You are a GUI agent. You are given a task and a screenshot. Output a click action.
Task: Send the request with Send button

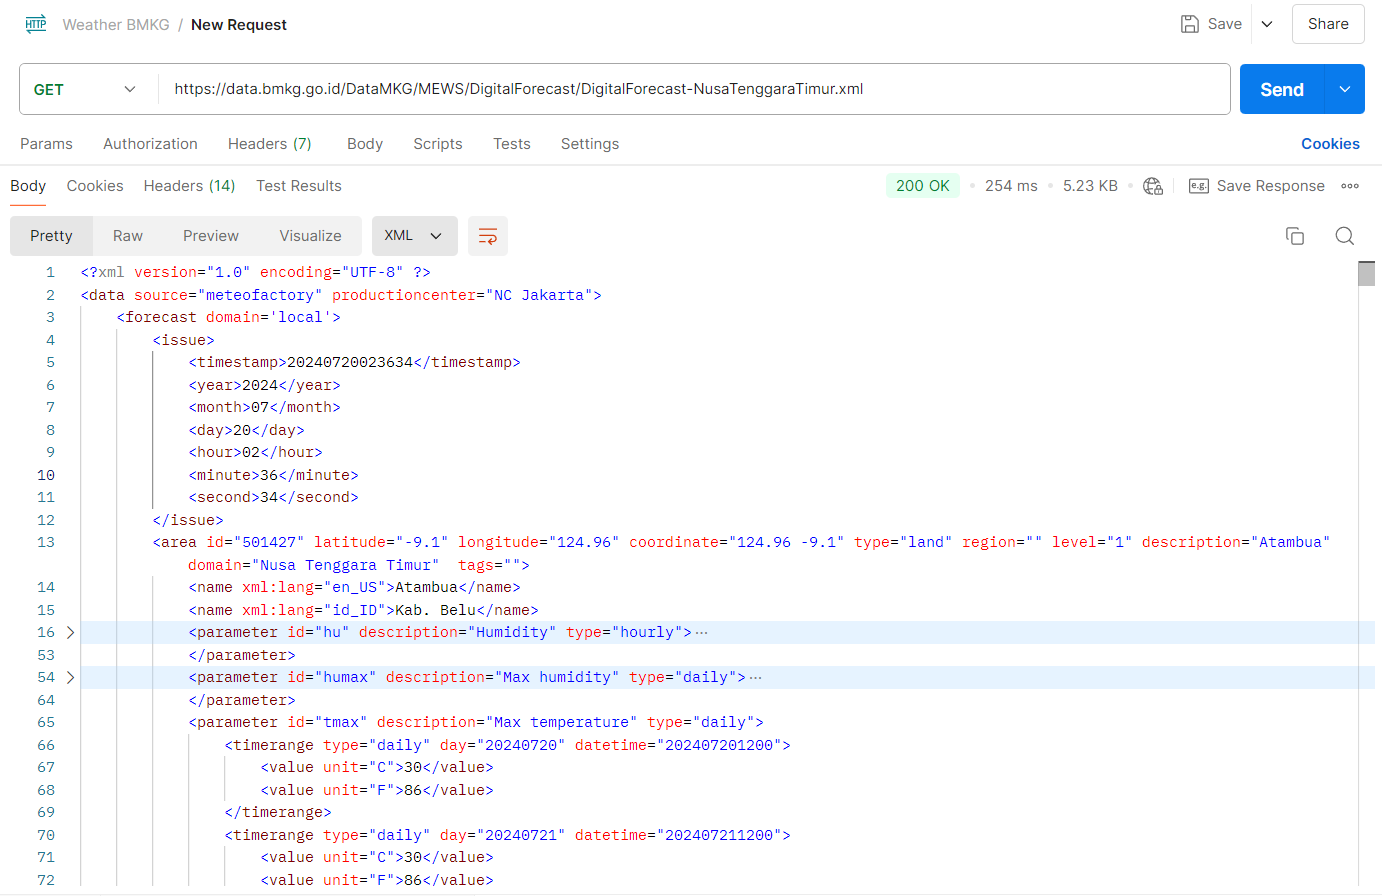coord(1282,89)
